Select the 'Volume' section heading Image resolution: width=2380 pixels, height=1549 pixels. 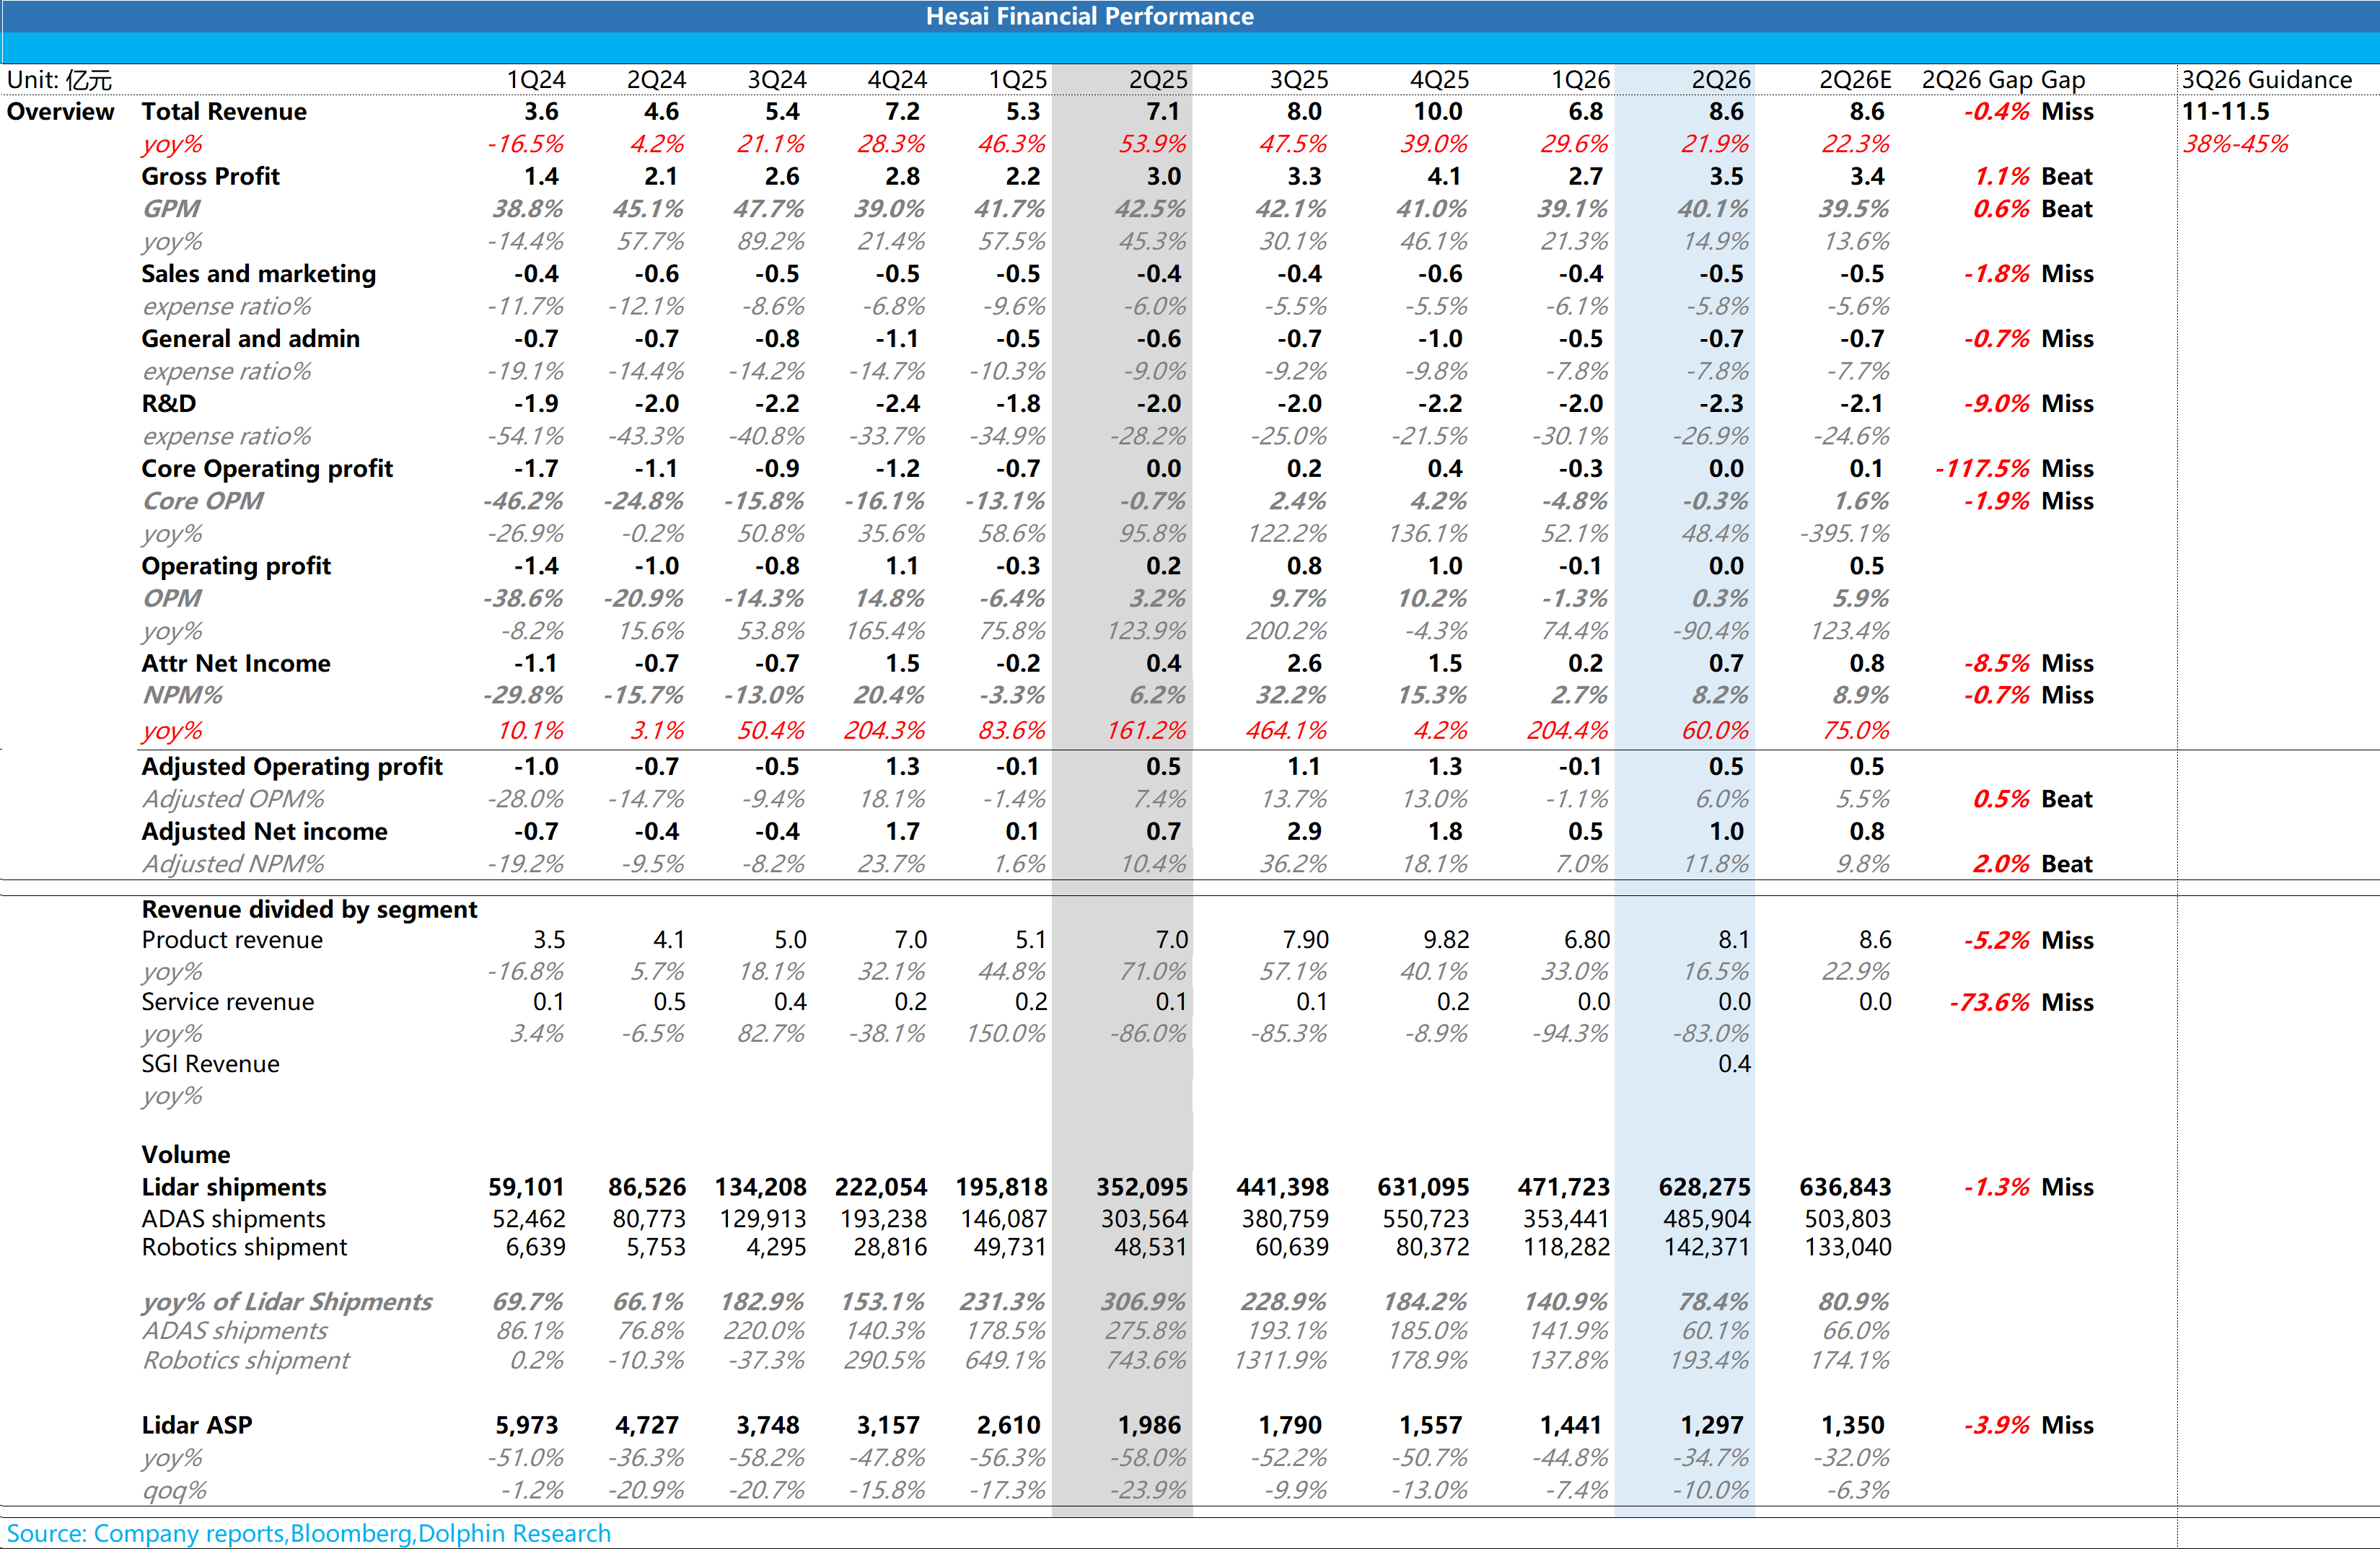point(186,1155)
